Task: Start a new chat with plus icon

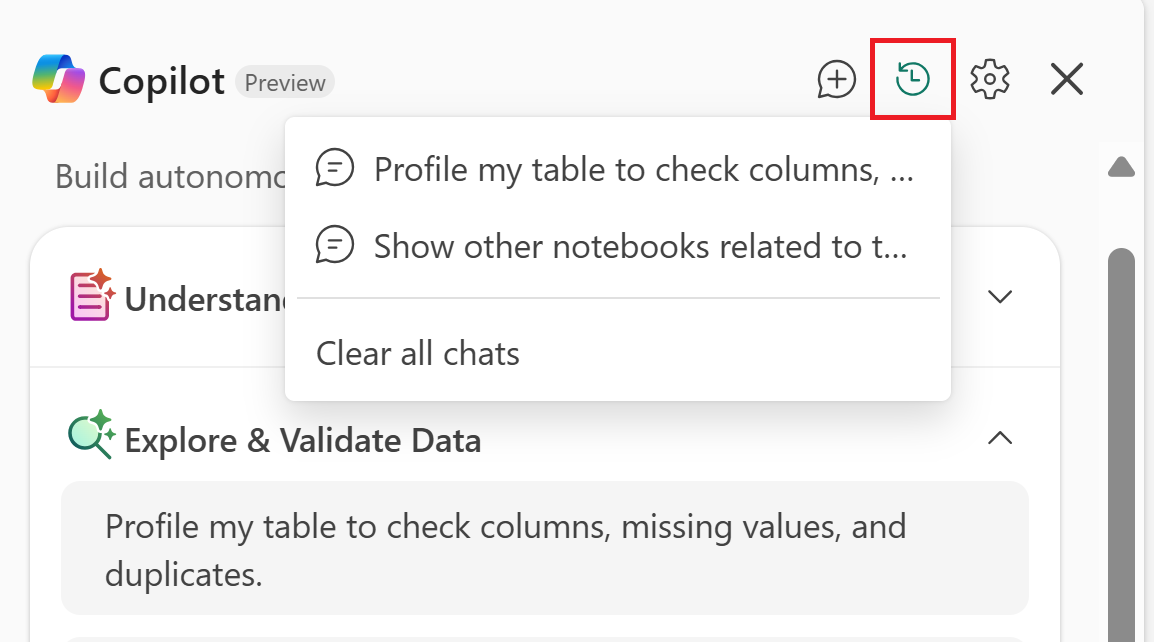Action: tap(837, 79)
